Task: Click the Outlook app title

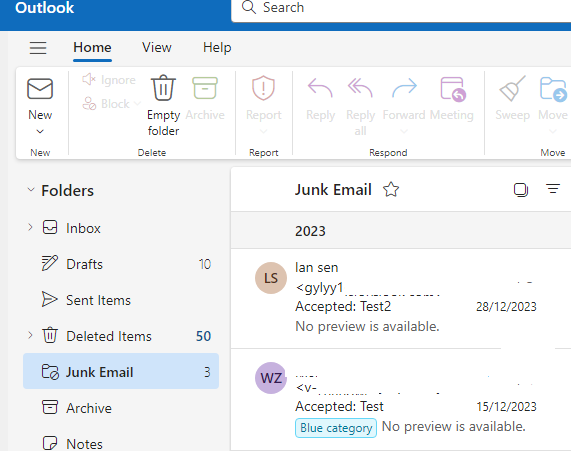Action: pos(44,7)
